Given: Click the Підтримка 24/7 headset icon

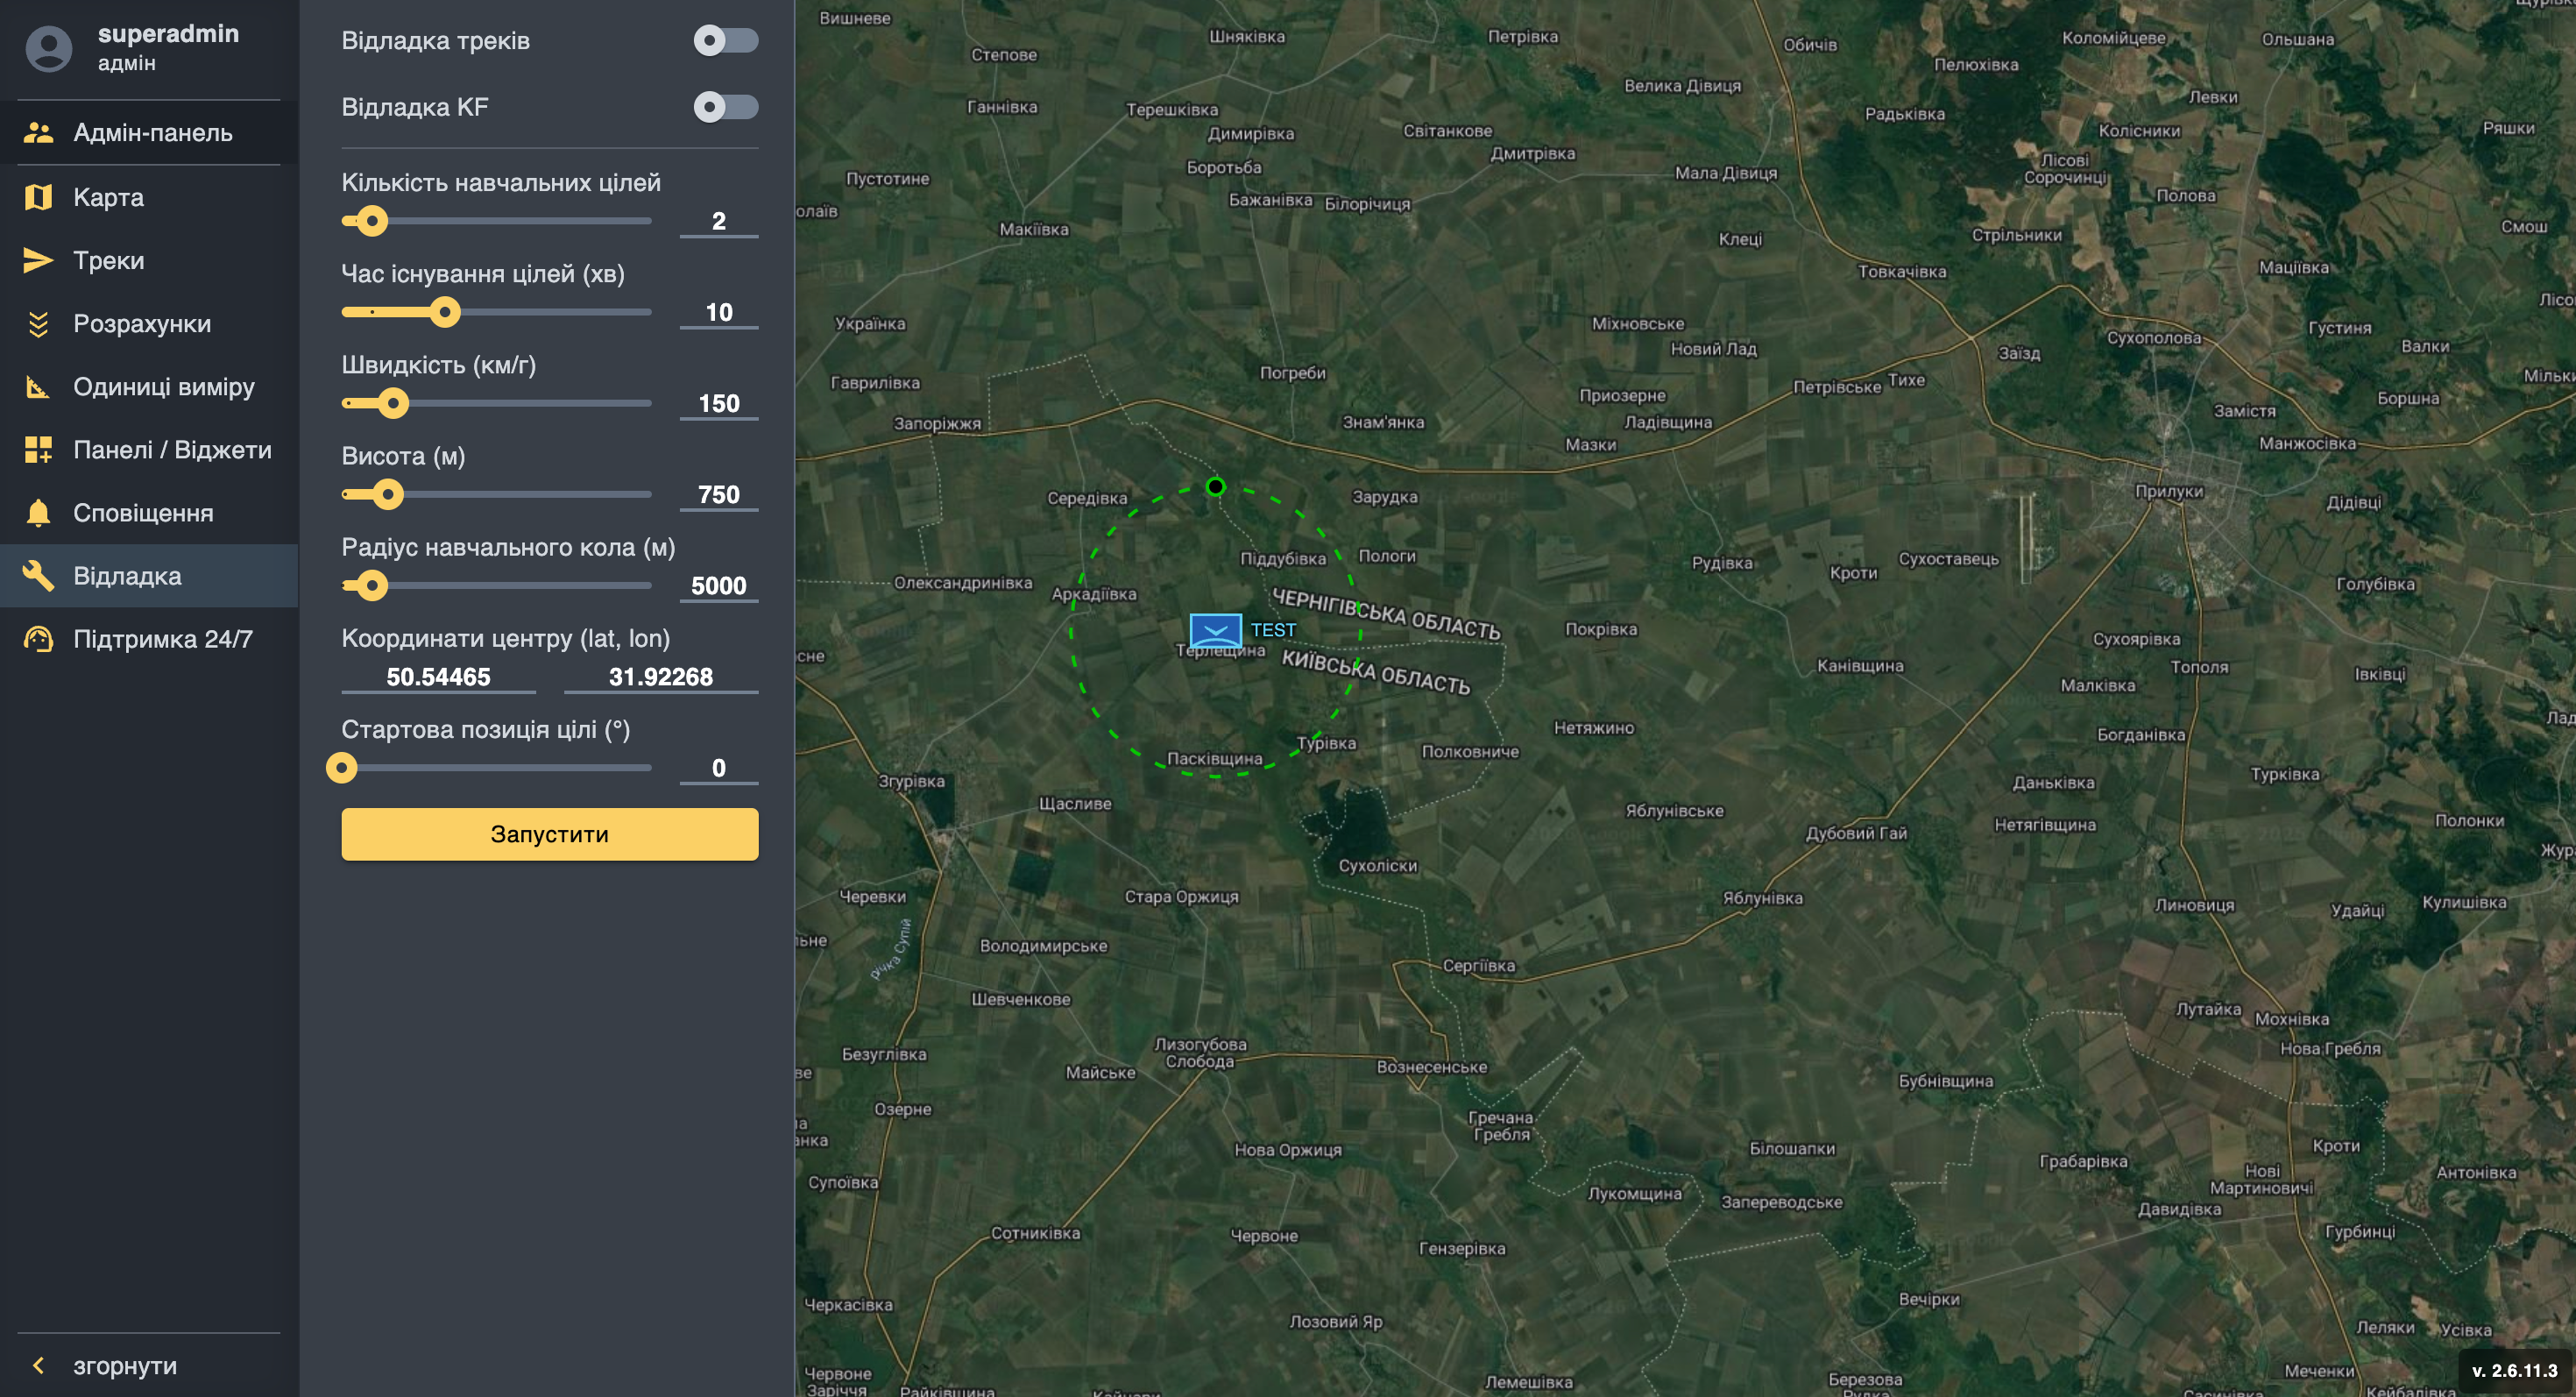Looking at the screenshot, I should 38,639.
